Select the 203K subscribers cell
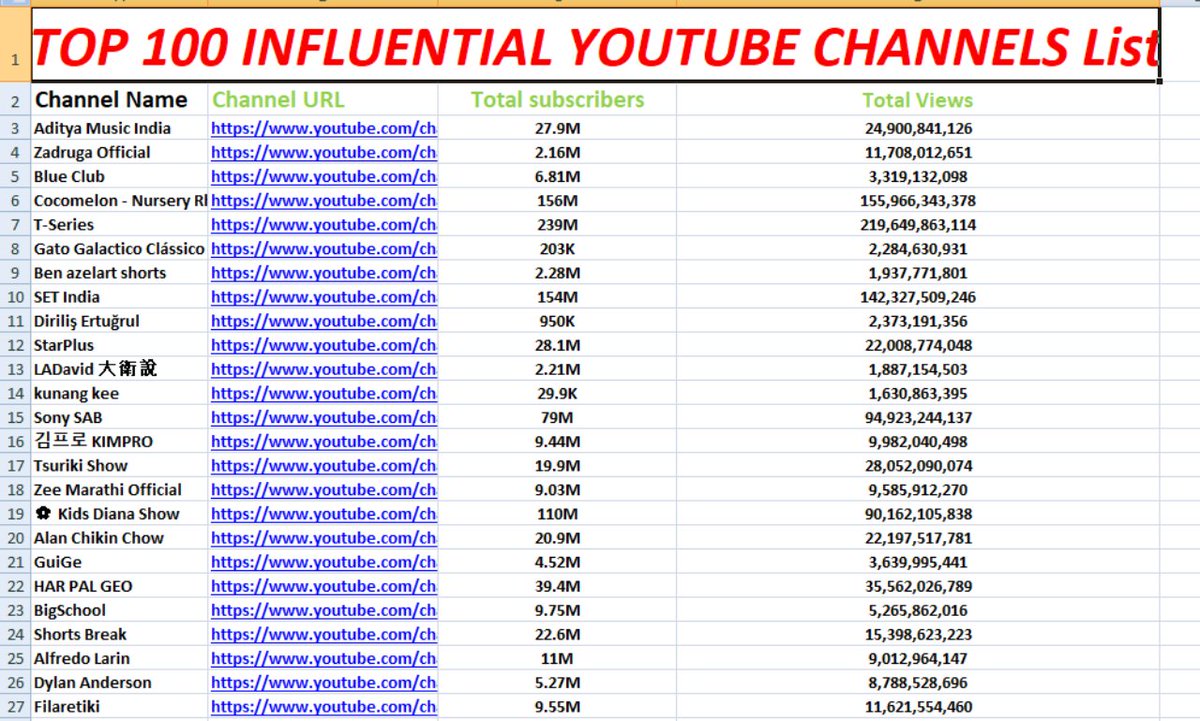 click(557, 249)
